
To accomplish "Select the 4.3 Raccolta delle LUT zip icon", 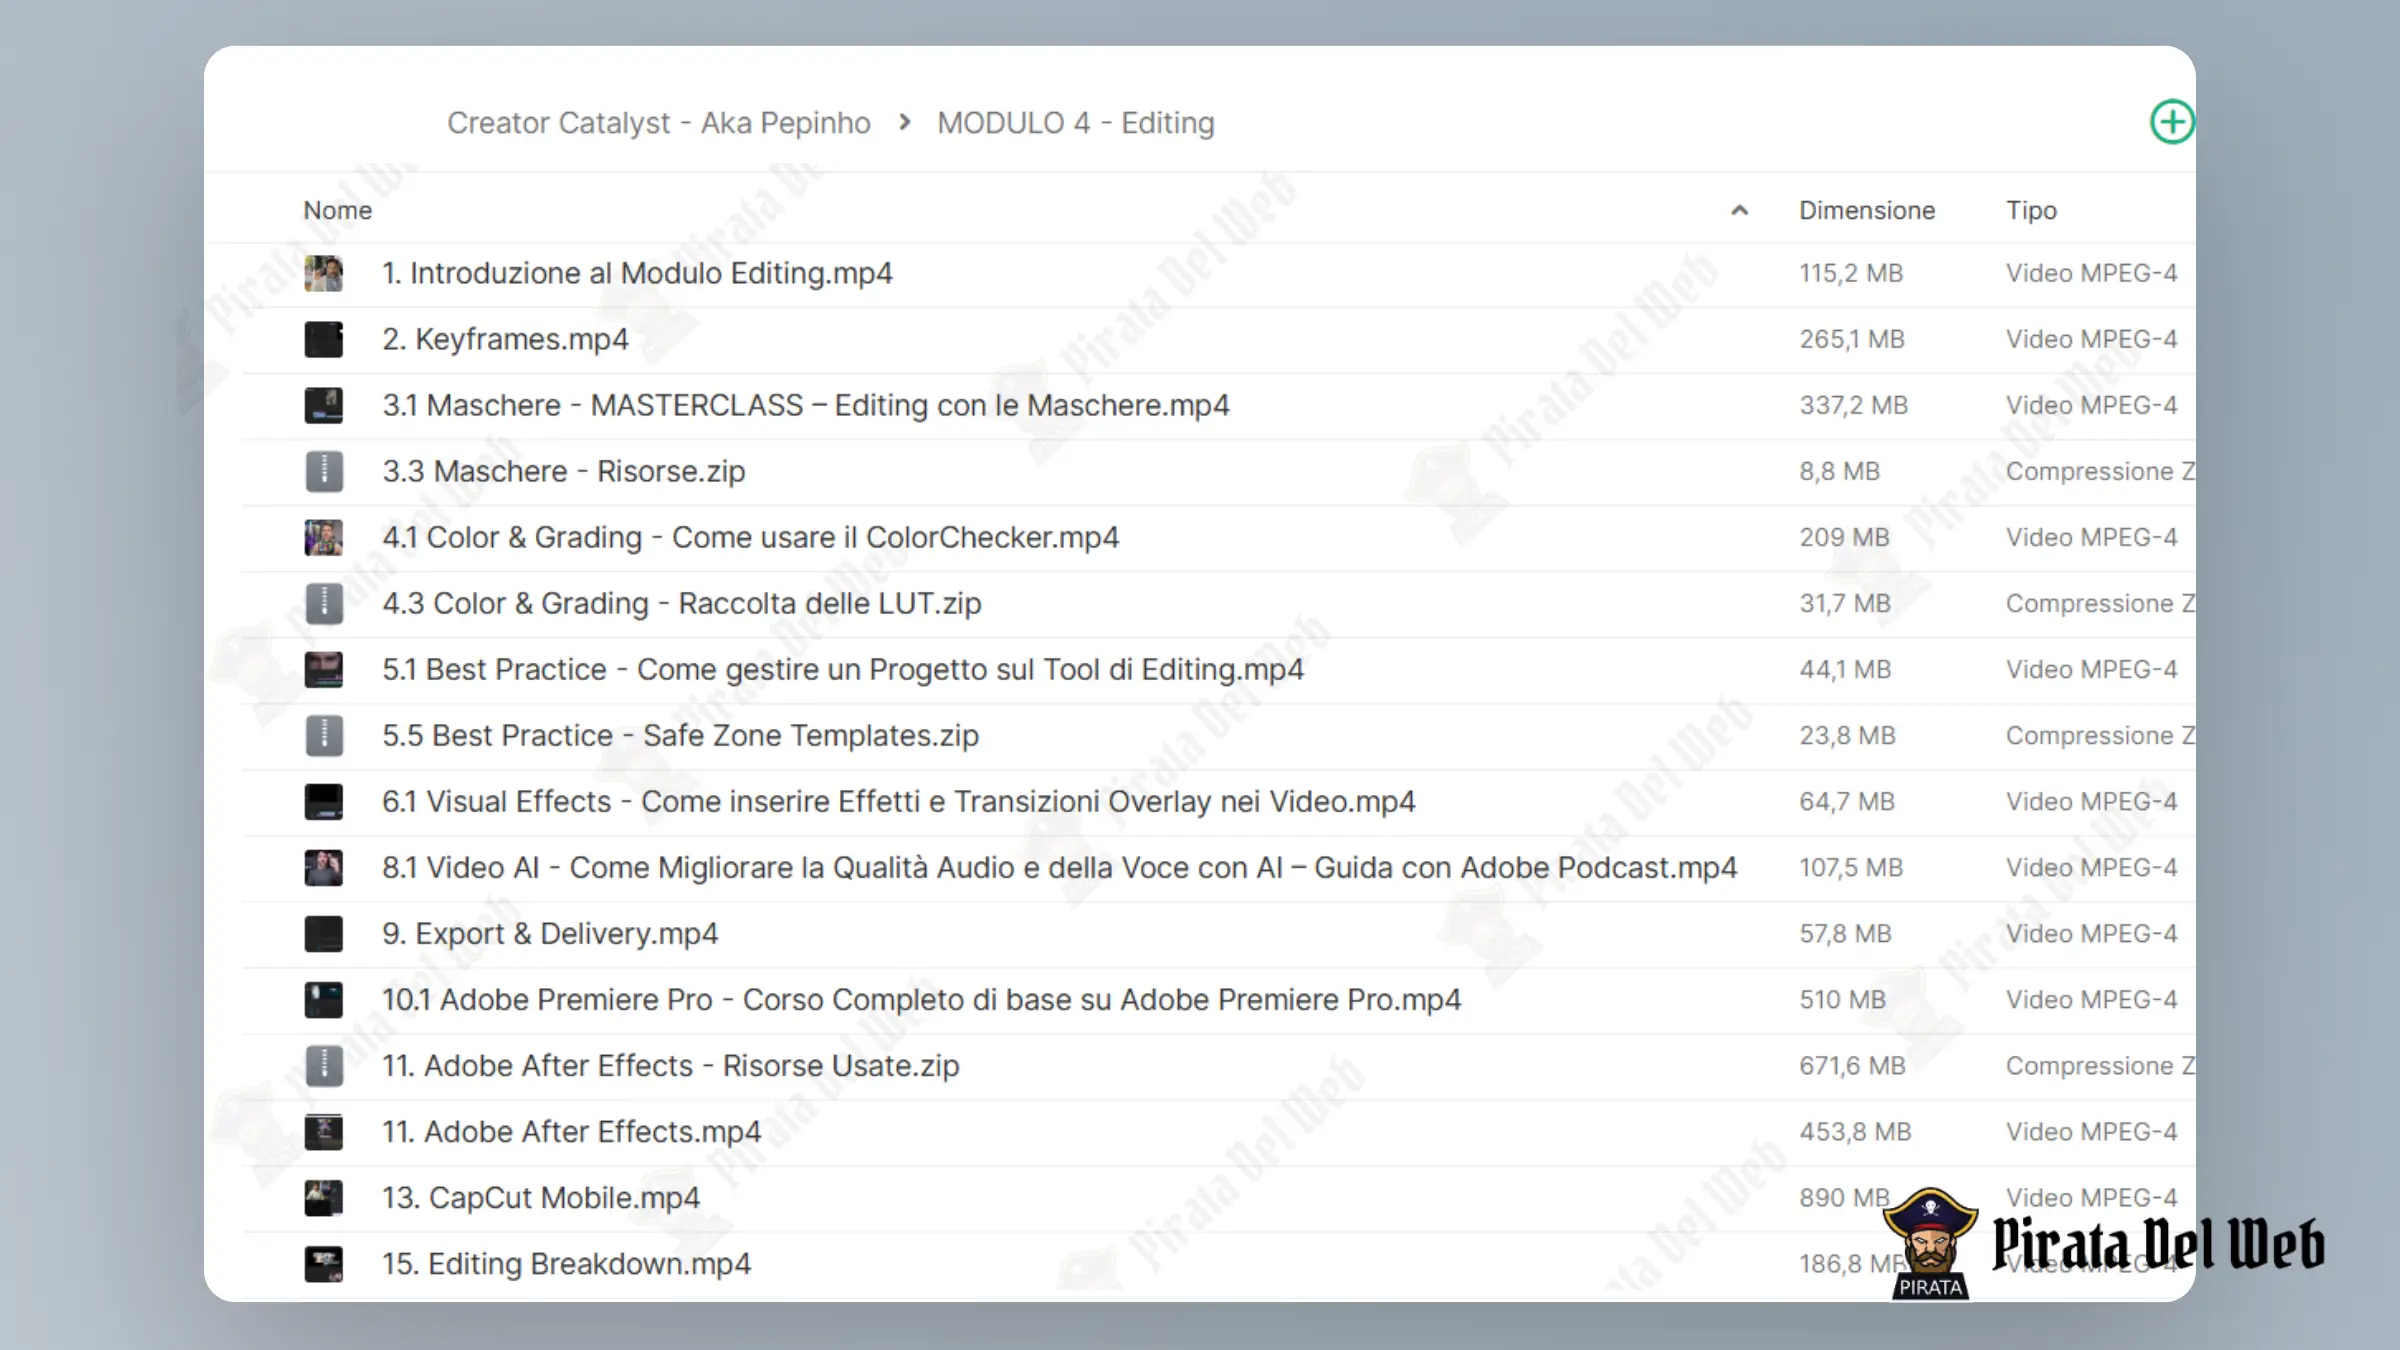I will coord(324,603).
